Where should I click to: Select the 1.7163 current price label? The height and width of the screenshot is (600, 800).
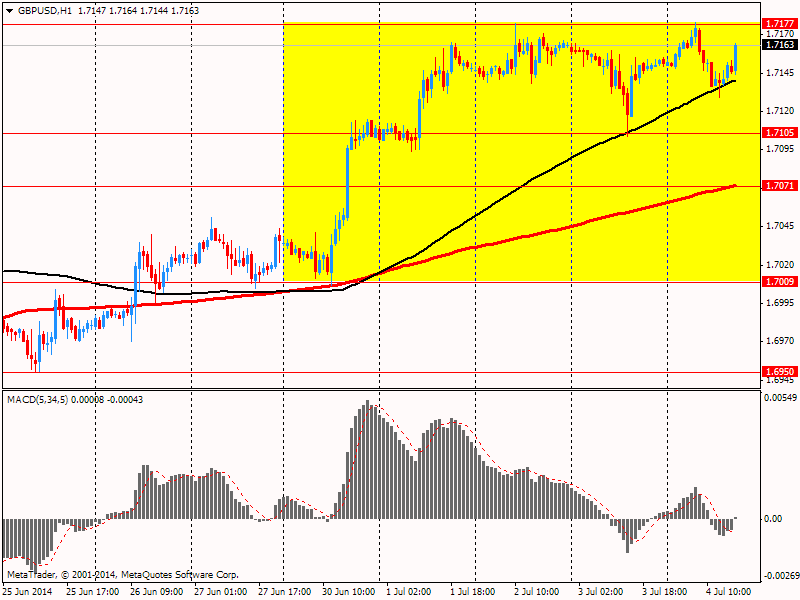click(x=780, y=45)
